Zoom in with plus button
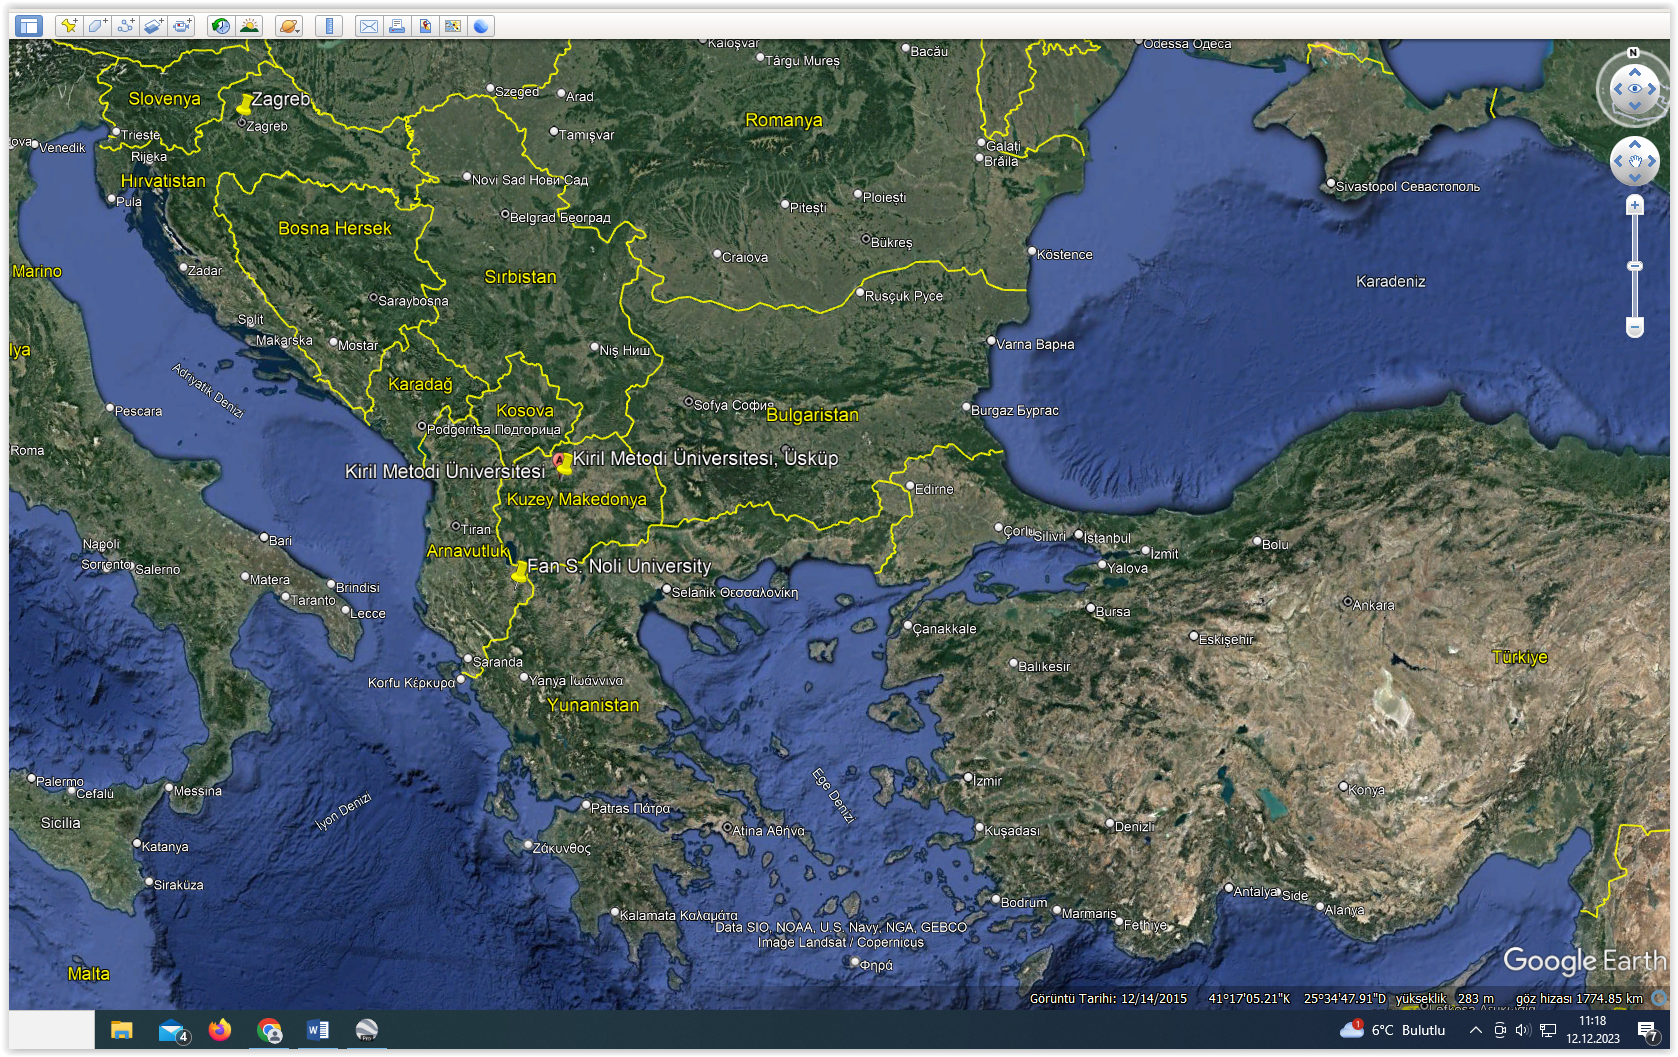The width and height of the screenshot is (1678, 1057). point(1635,205)
